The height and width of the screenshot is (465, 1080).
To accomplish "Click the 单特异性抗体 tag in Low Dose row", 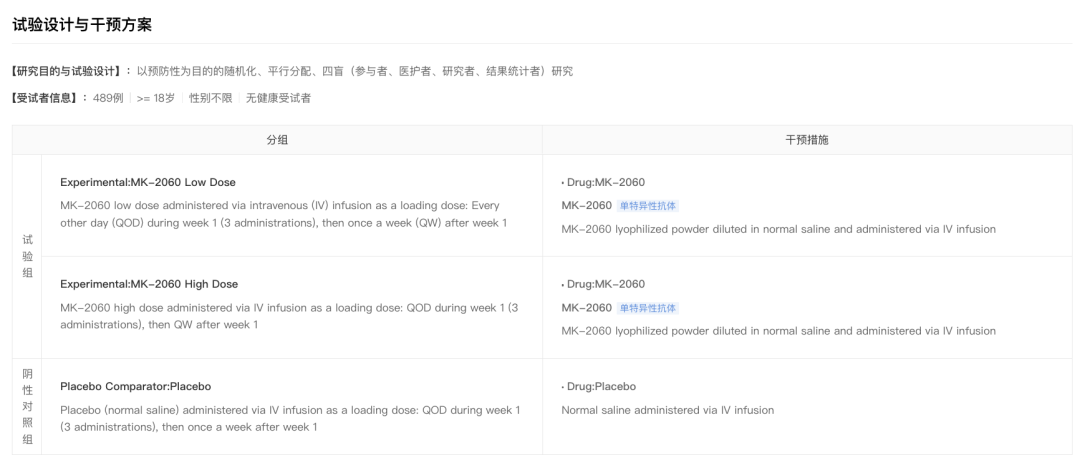I will [x=647, y=206].
